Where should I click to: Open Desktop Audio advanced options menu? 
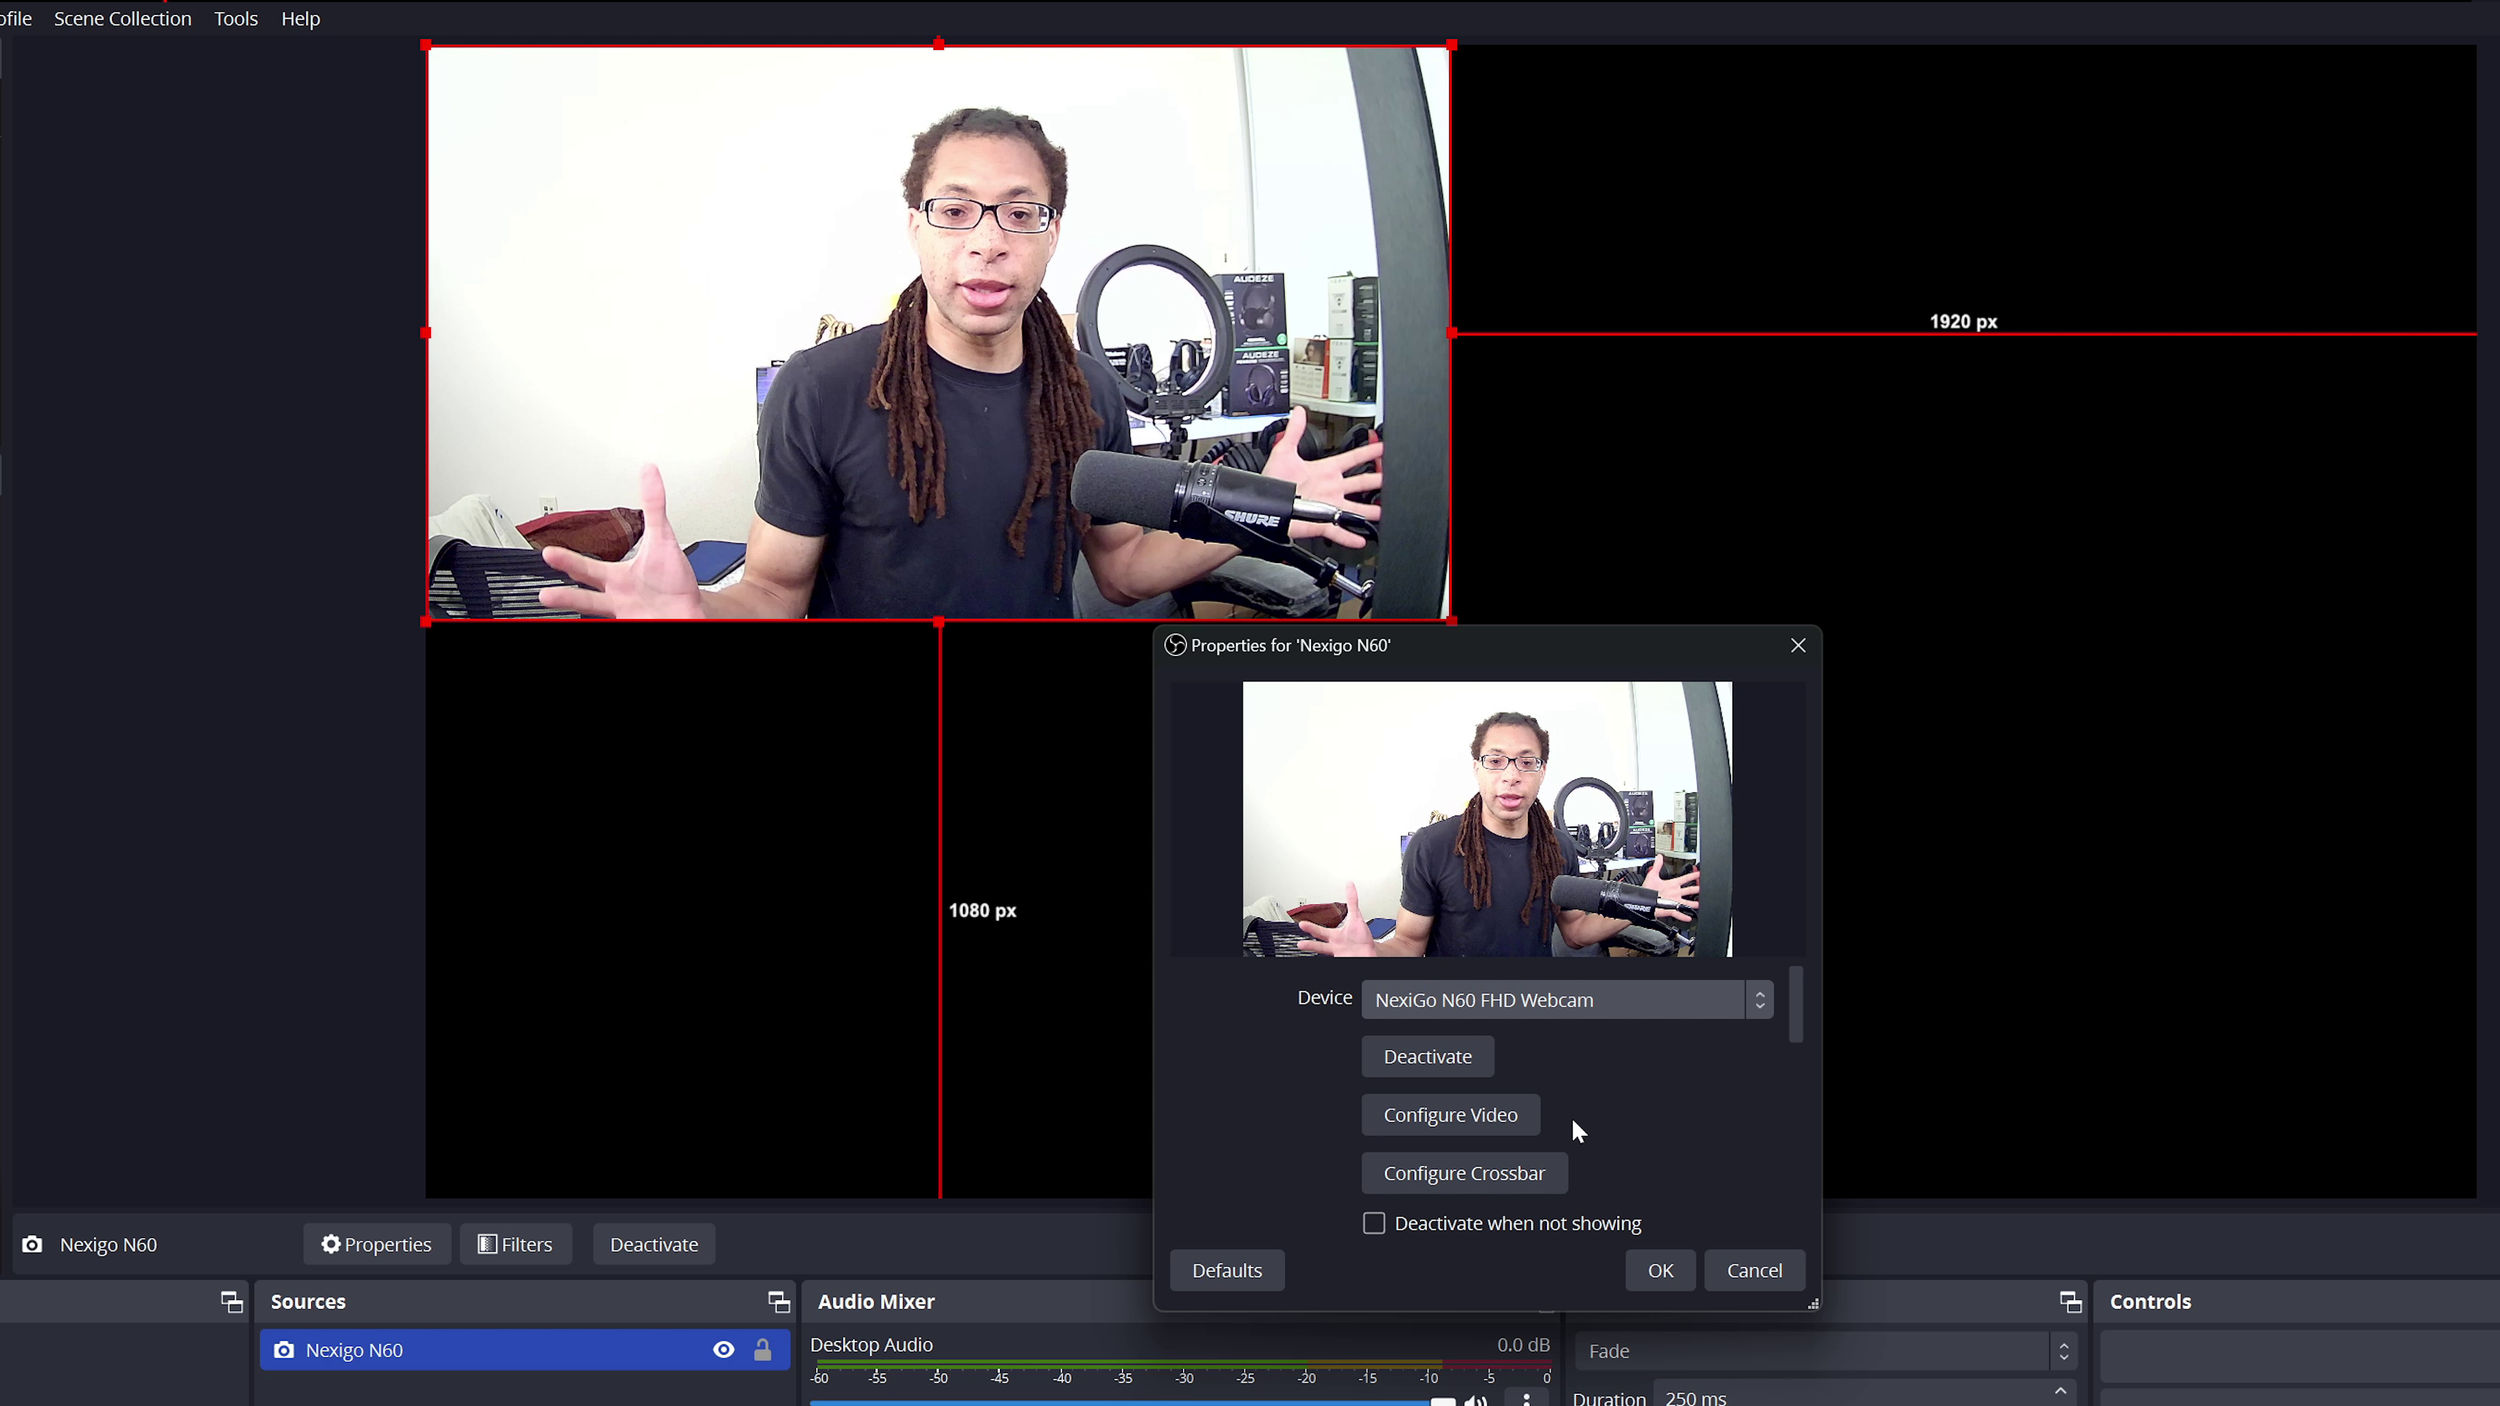click(x=1527, y=1398)
